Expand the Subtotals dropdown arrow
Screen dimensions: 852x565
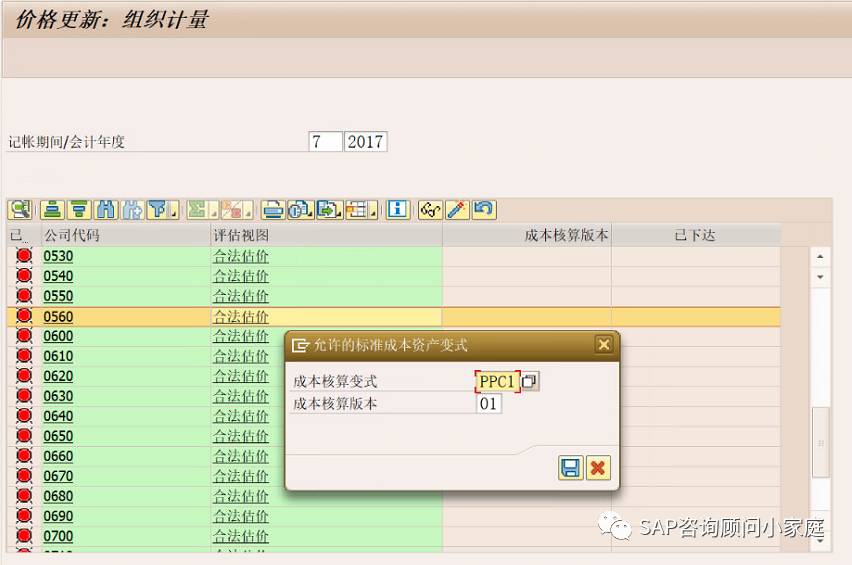pos(248,212)
